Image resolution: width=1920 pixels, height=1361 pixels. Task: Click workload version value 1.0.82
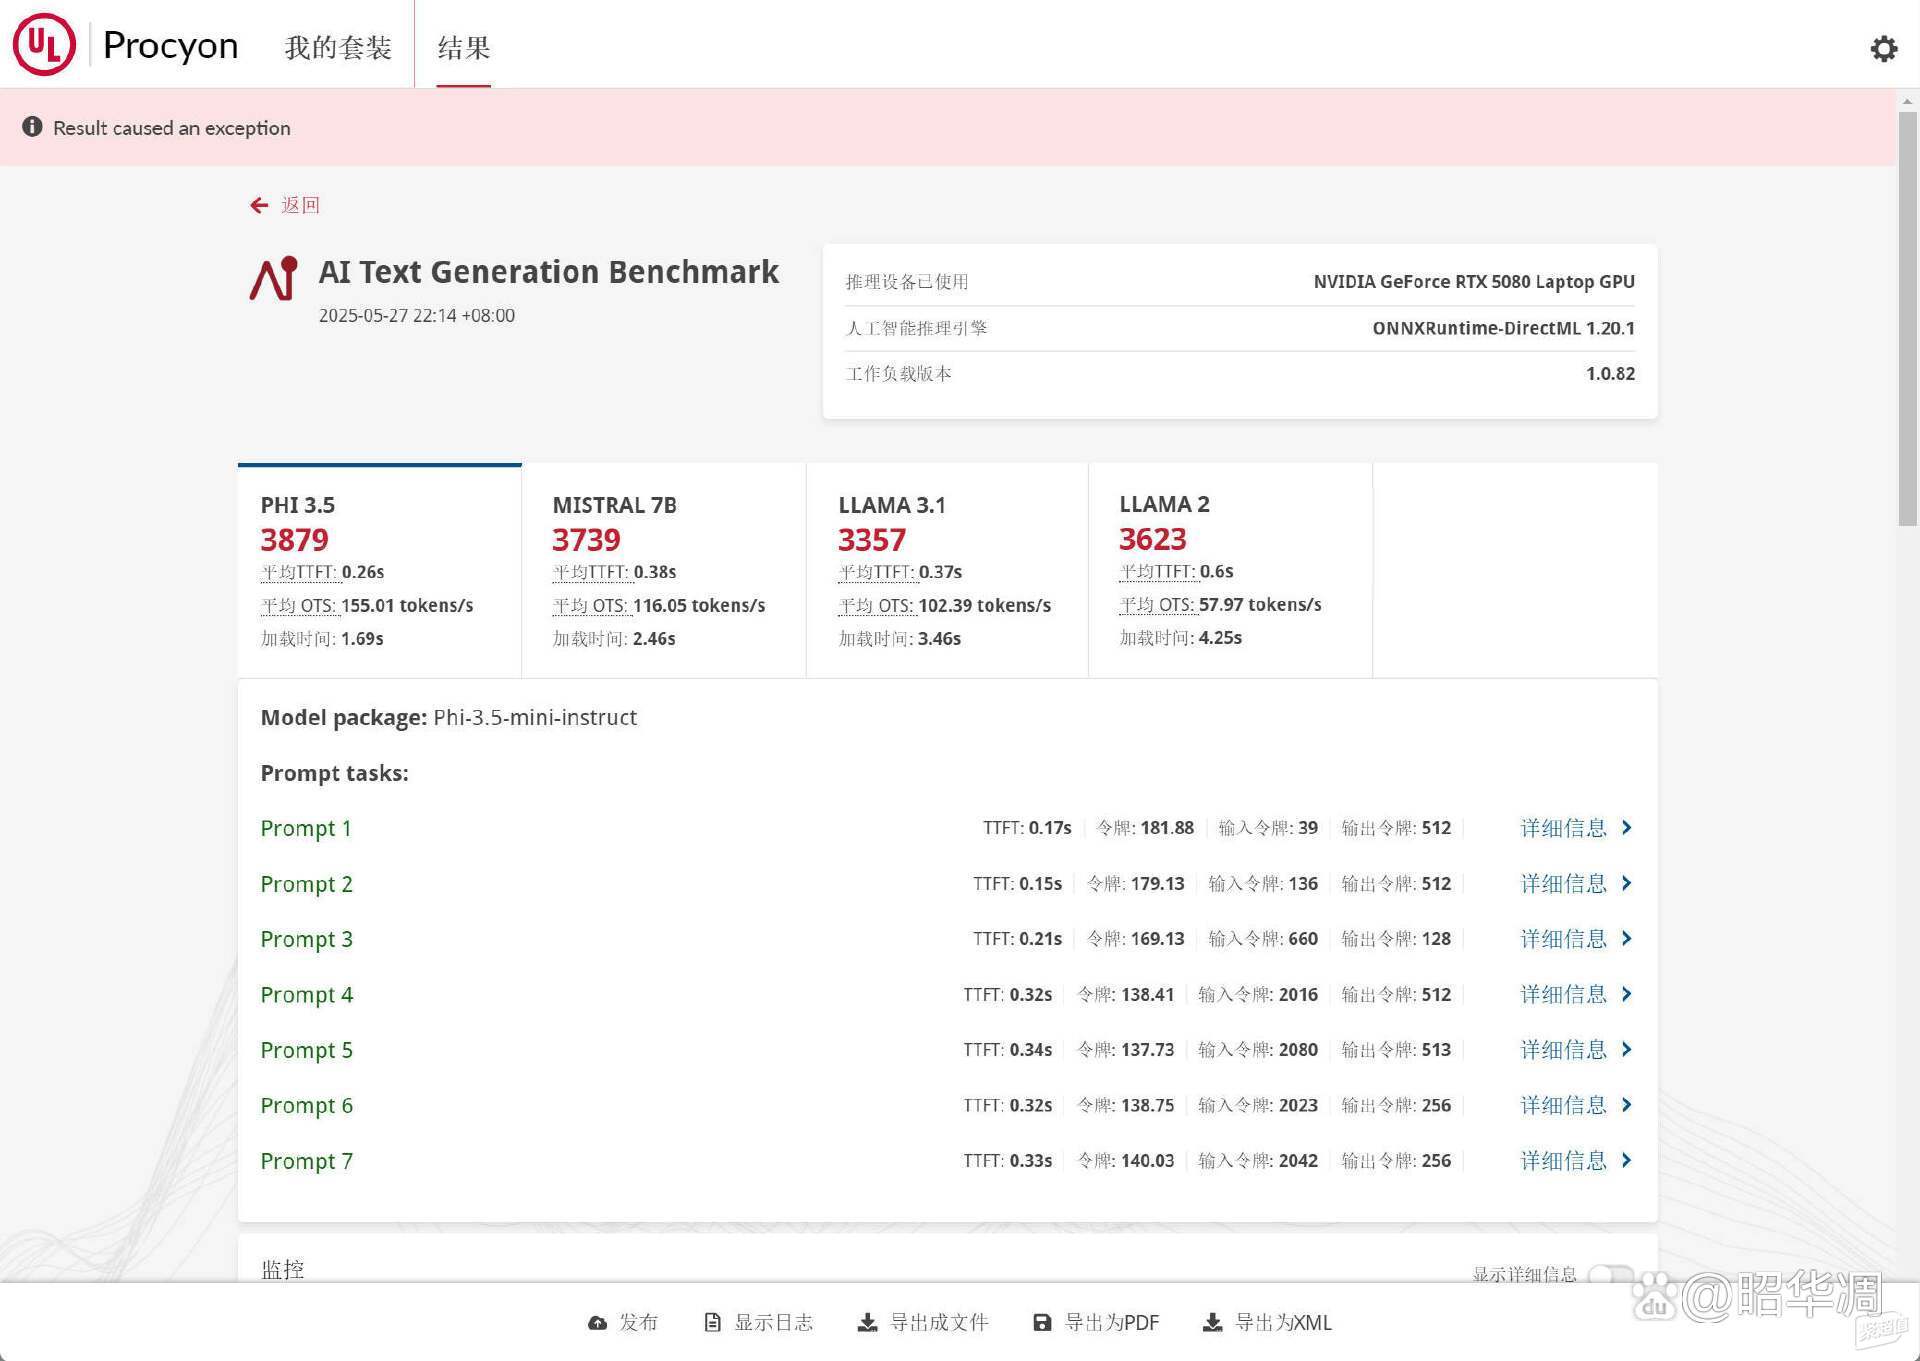[1610, 374]
